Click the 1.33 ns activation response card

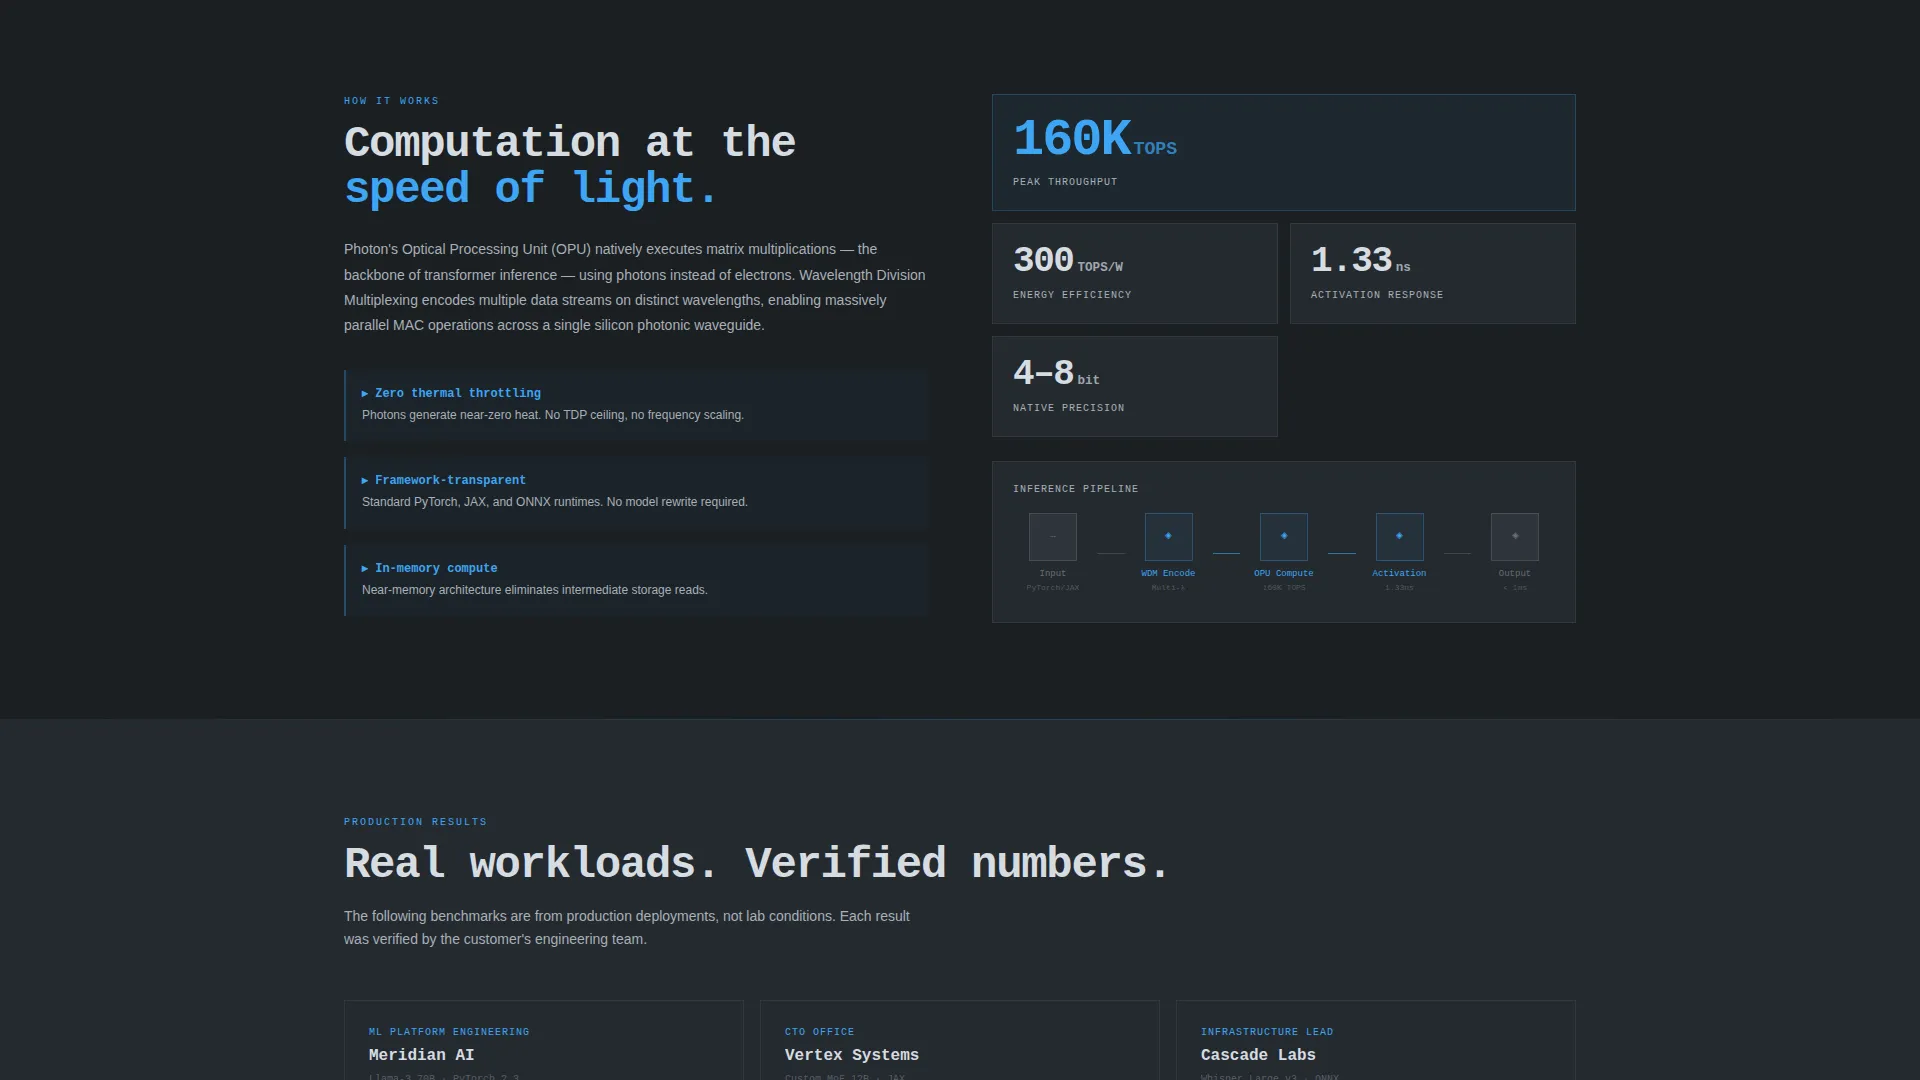click(x=1433, y=274)
